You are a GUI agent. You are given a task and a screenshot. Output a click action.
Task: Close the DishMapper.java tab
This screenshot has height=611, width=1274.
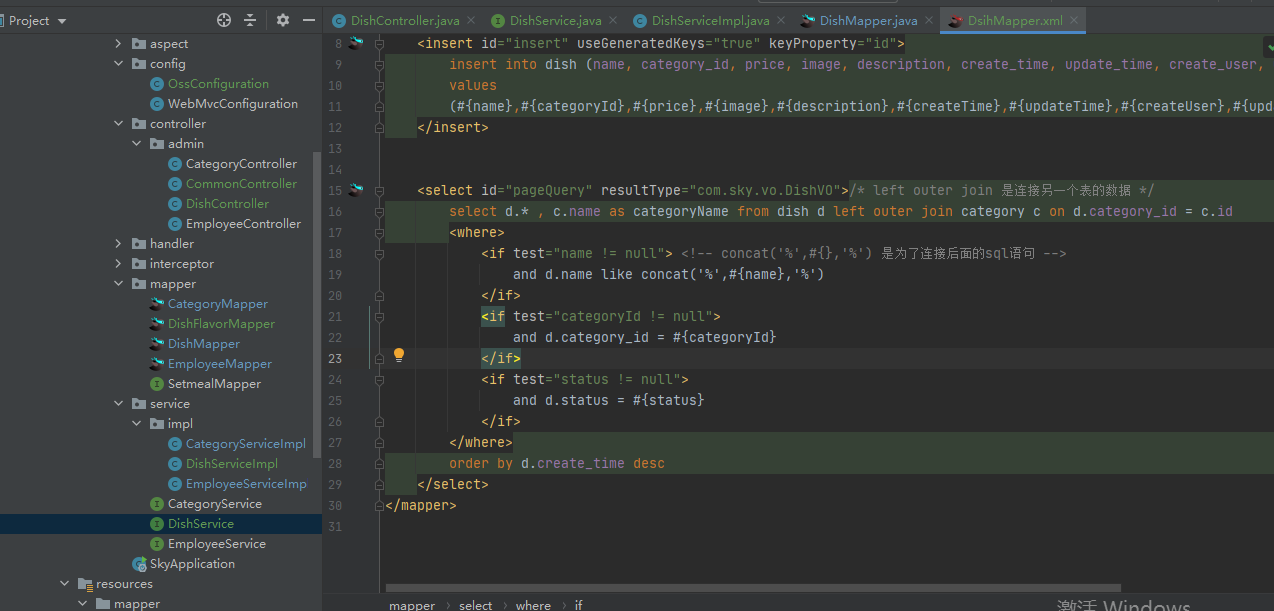[928, 20]
